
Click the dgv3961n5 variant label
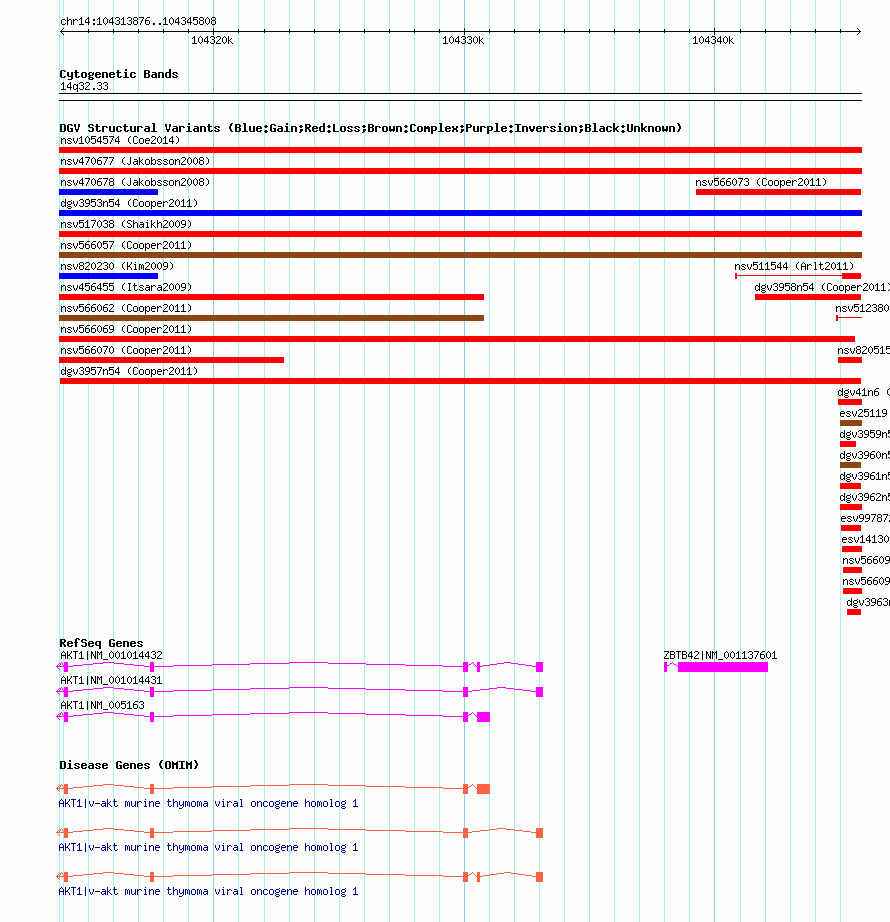click(864, 476)
